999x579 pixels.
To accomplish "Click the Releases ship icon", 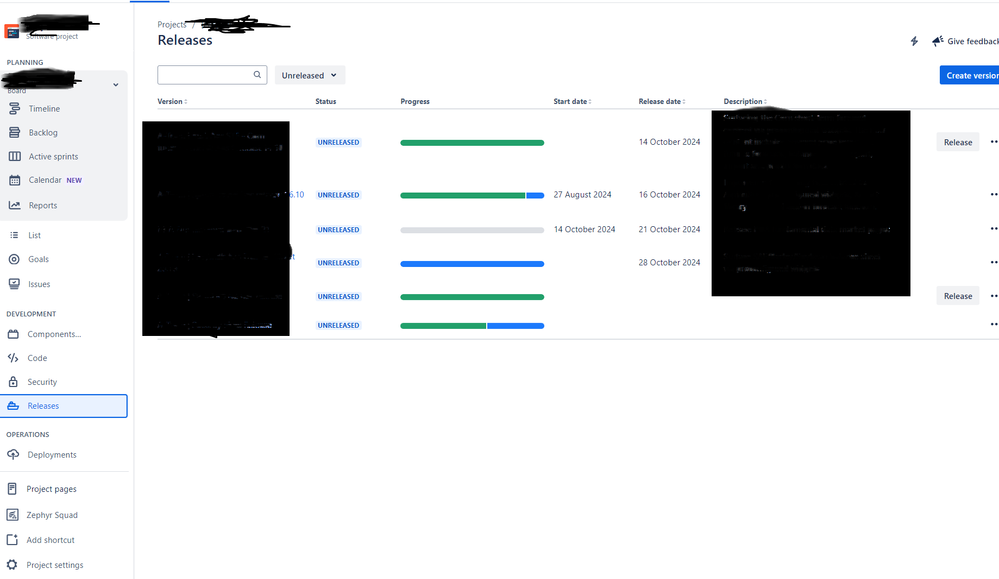I will point(13,406).
